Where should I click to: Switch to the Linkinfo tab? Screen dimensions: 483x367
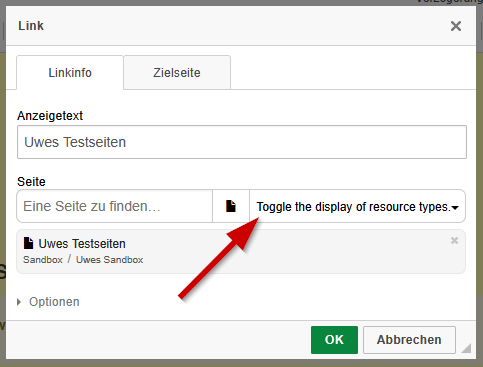point(70,73)
